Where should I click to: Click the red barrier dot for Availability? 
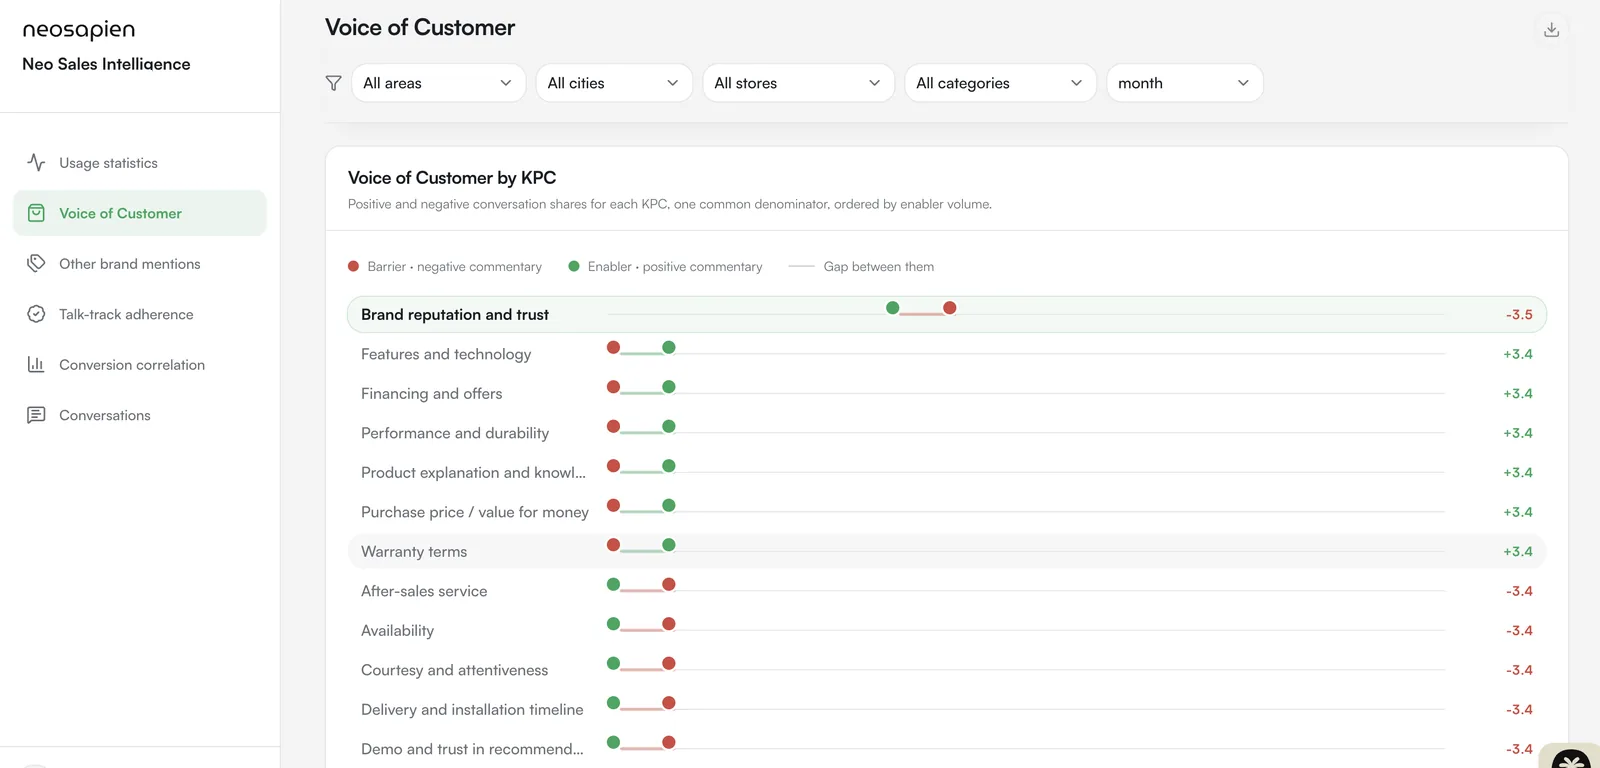coord(669,624)
